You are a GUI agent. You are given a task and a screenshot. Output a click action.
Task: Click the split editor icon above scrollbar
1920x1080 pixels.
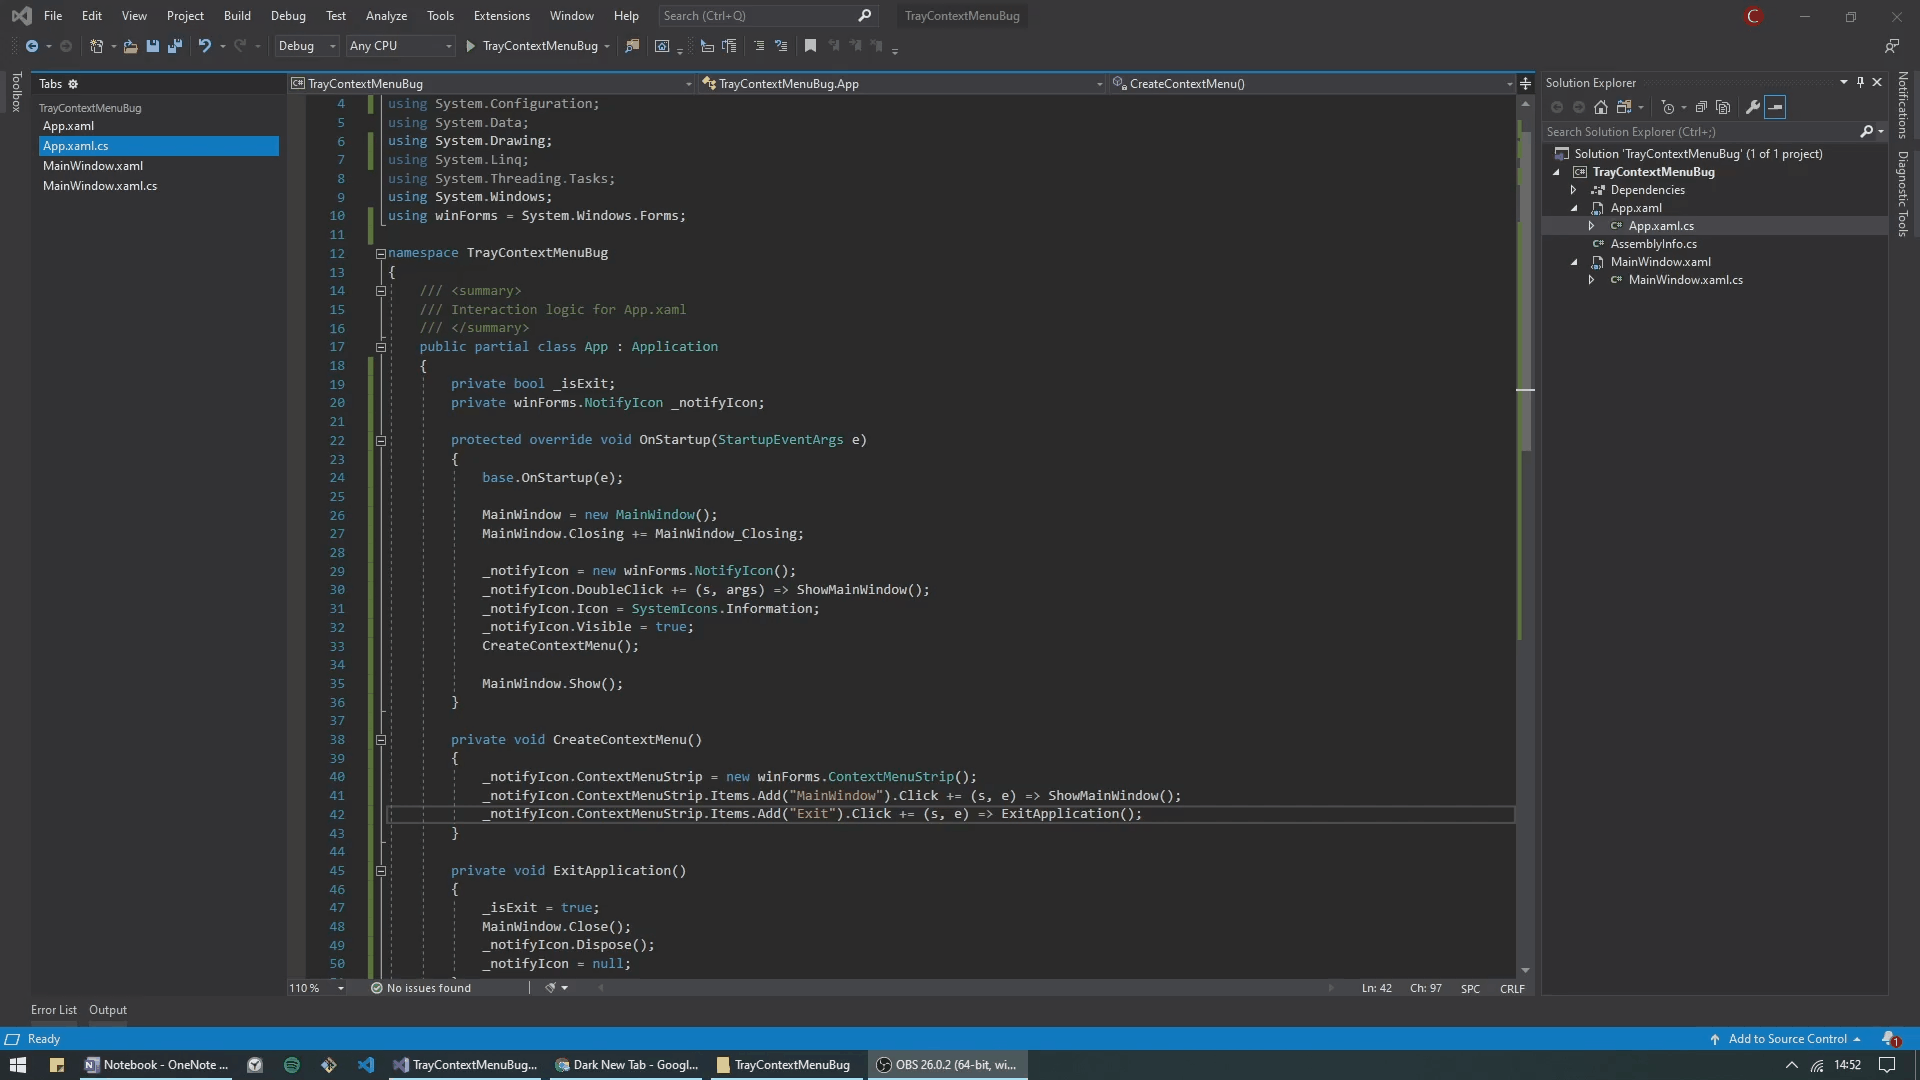(1525, 84)
